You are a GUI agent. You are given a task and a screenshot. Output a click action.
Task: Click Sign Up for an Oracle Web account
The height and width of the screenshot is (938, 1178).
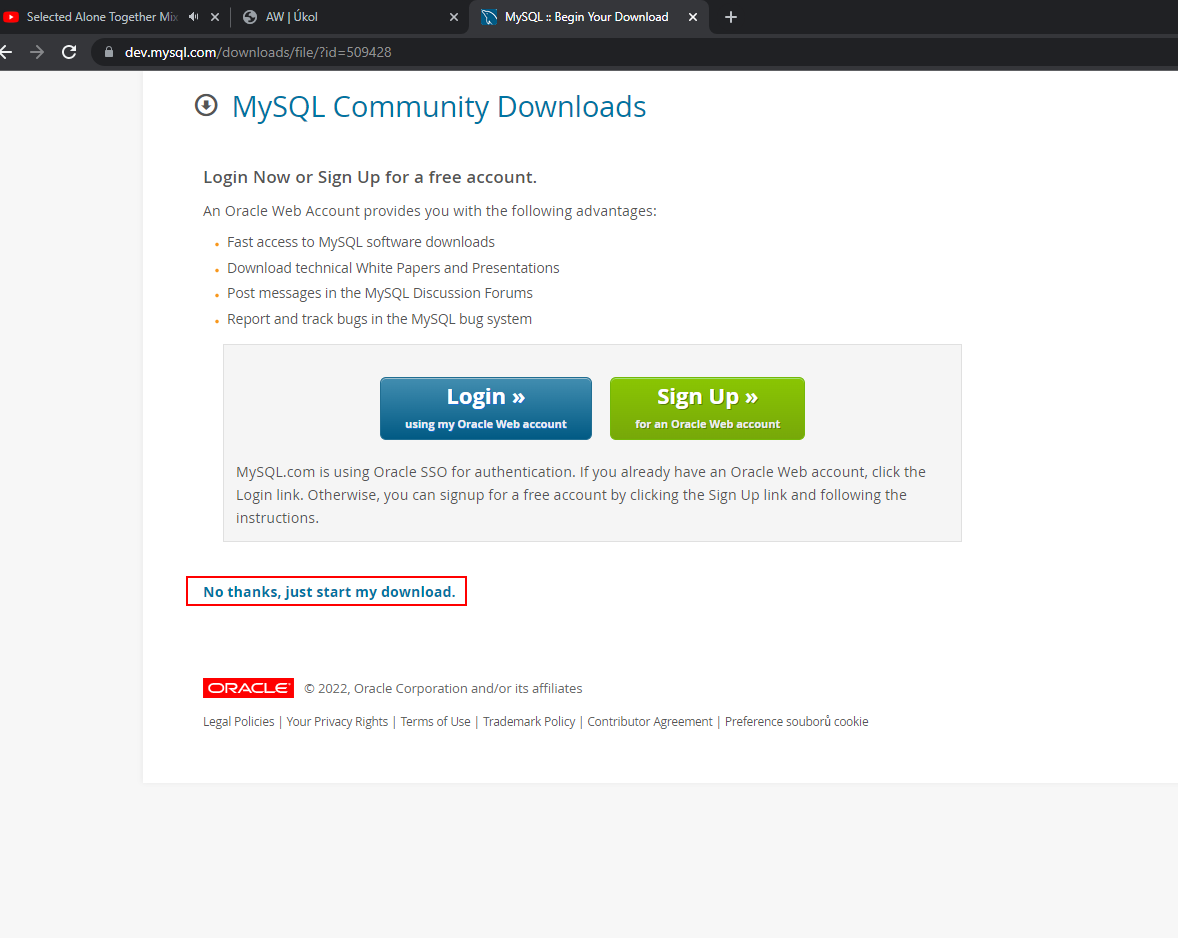point(708,409)
